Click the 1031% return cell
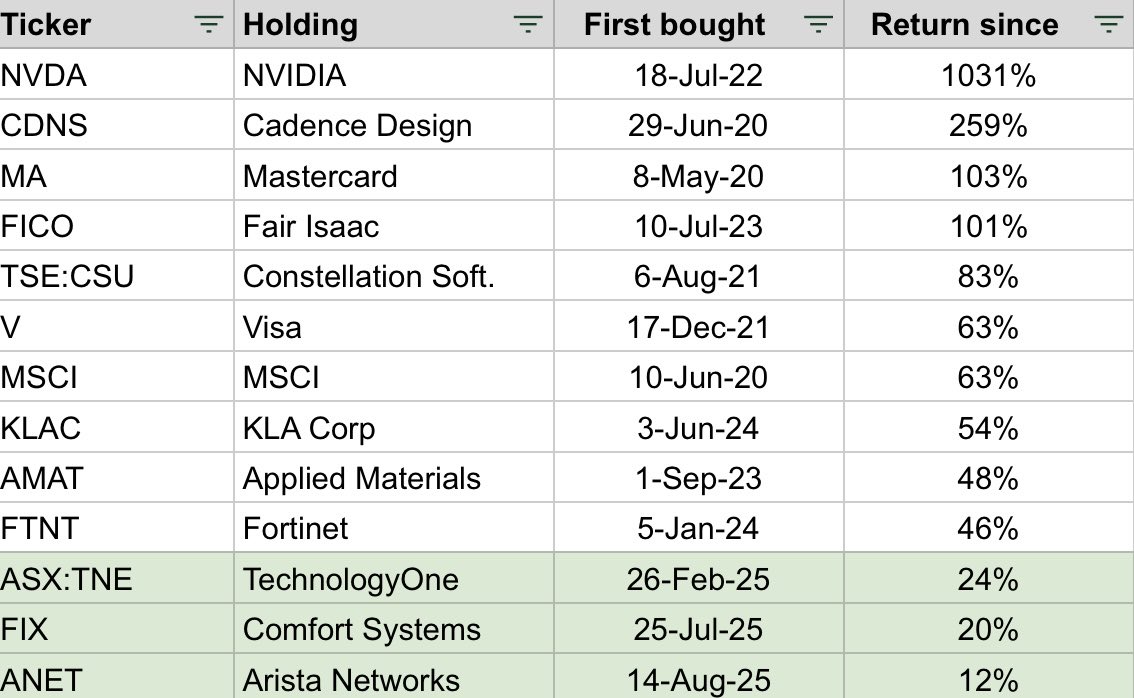This screenshot has height=698, width=1134. coord(987,76)
